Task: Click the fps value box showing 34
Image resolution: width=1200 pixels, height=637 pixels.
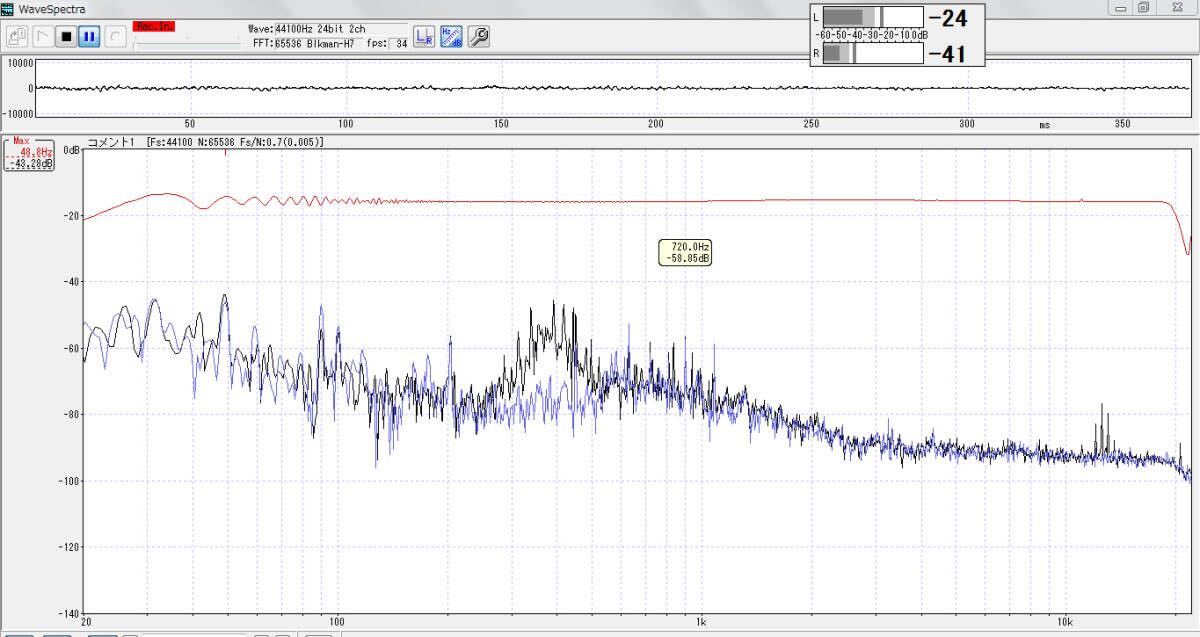Action: [399, 43]
